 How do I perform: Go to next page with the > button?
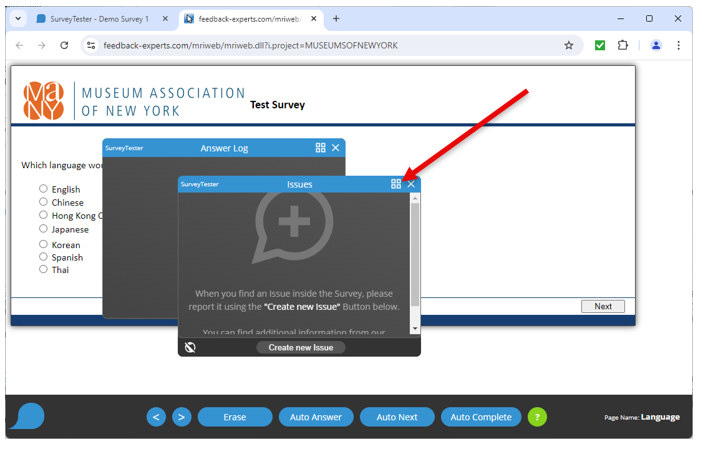coord(181,418)
